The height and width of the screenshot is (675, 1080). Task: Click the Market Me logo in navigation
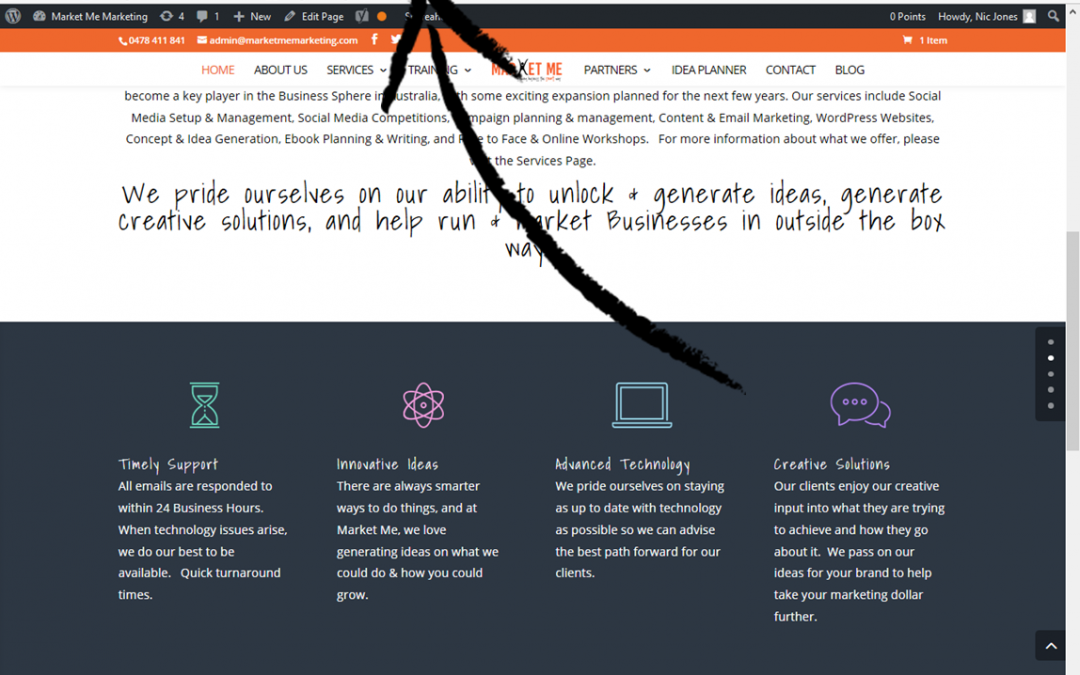point(527,70)
